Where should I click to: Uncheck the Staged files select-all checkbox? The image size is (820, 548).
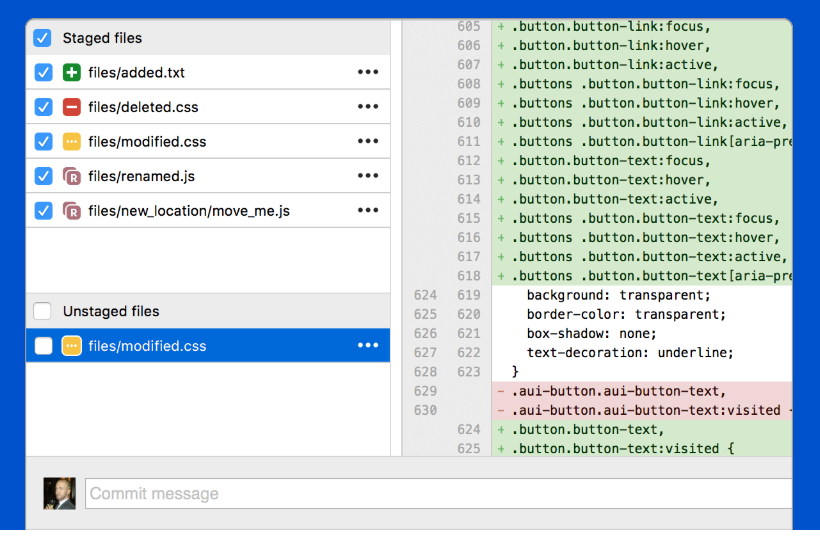[42, 38]
